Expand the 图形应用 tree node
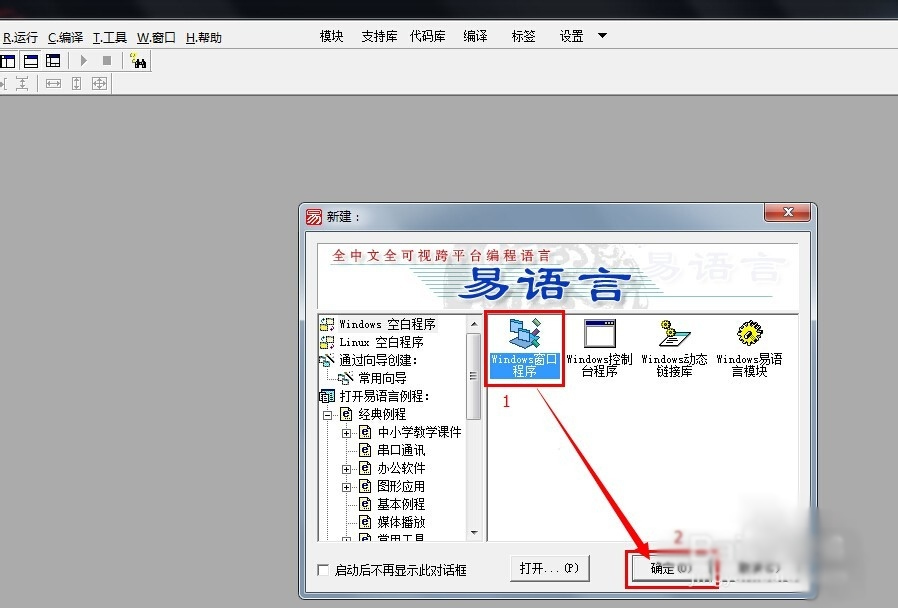The height and width of the screenshot is (608, 898). (346, 488)
